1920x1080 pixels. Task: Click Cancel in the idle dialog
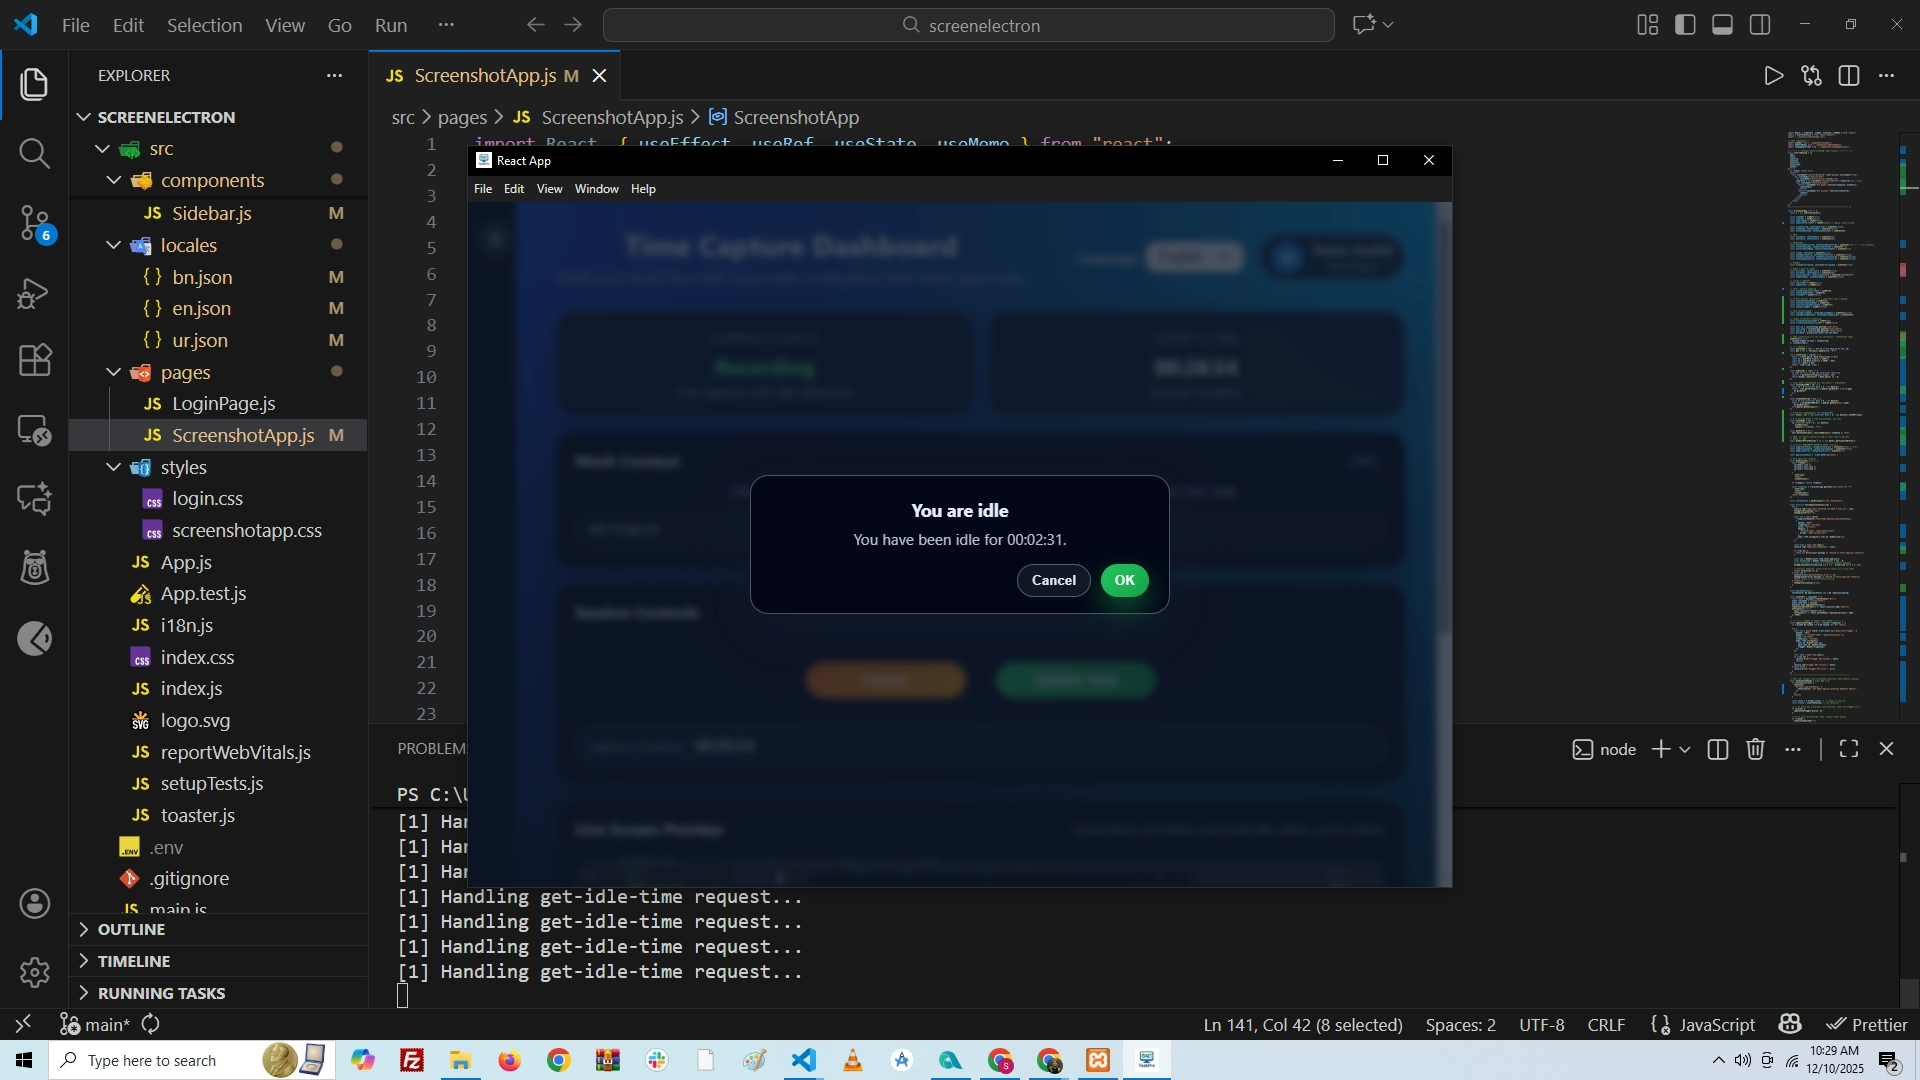pos(1053,580)
